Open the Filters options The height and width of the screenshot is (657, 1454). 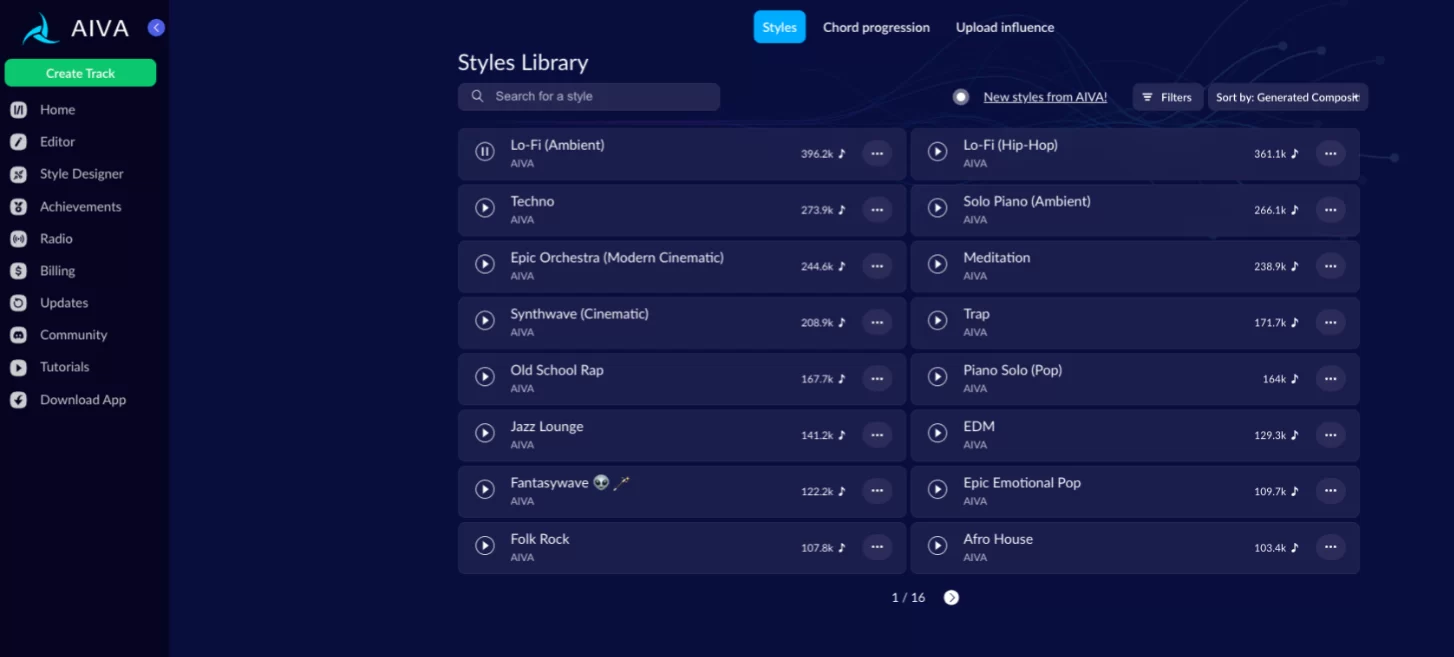1167,97
